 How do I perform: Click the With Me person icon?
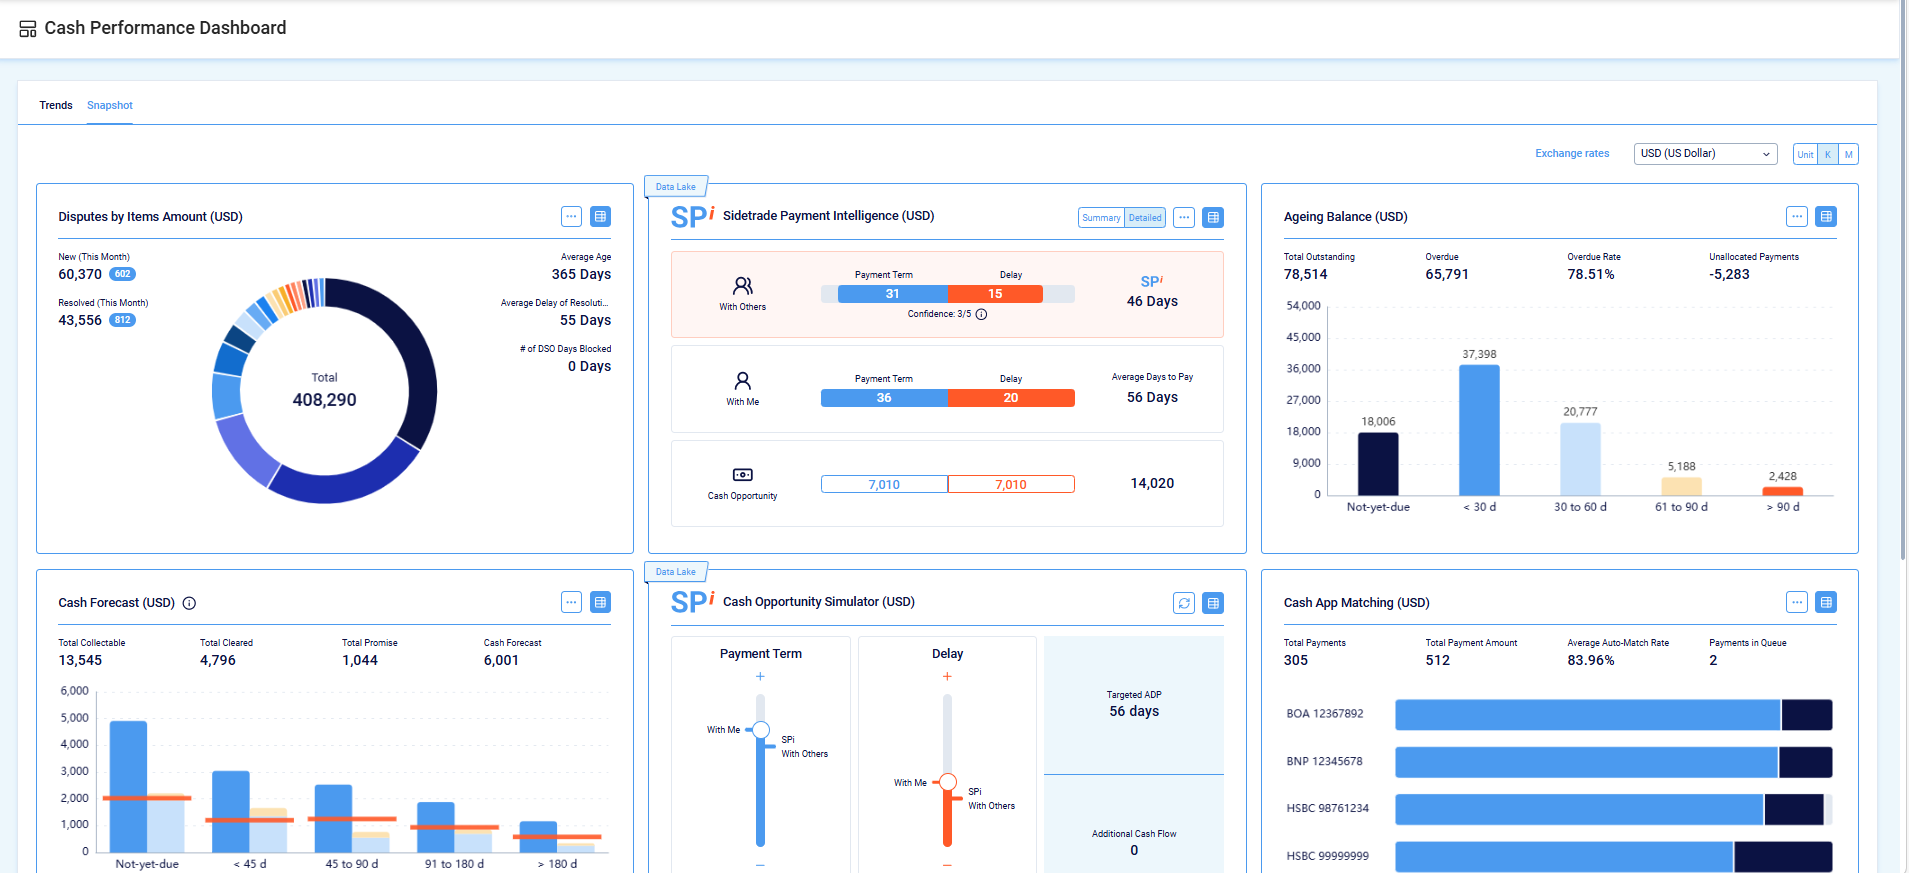click(x=743, y=381)
